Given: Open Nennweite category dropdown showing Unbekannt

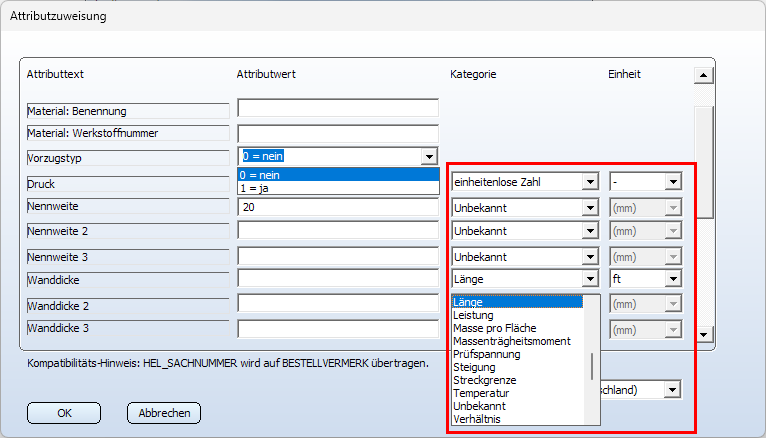Looking at the screenshot, I should pyautogui.click(x=590, y=208).
